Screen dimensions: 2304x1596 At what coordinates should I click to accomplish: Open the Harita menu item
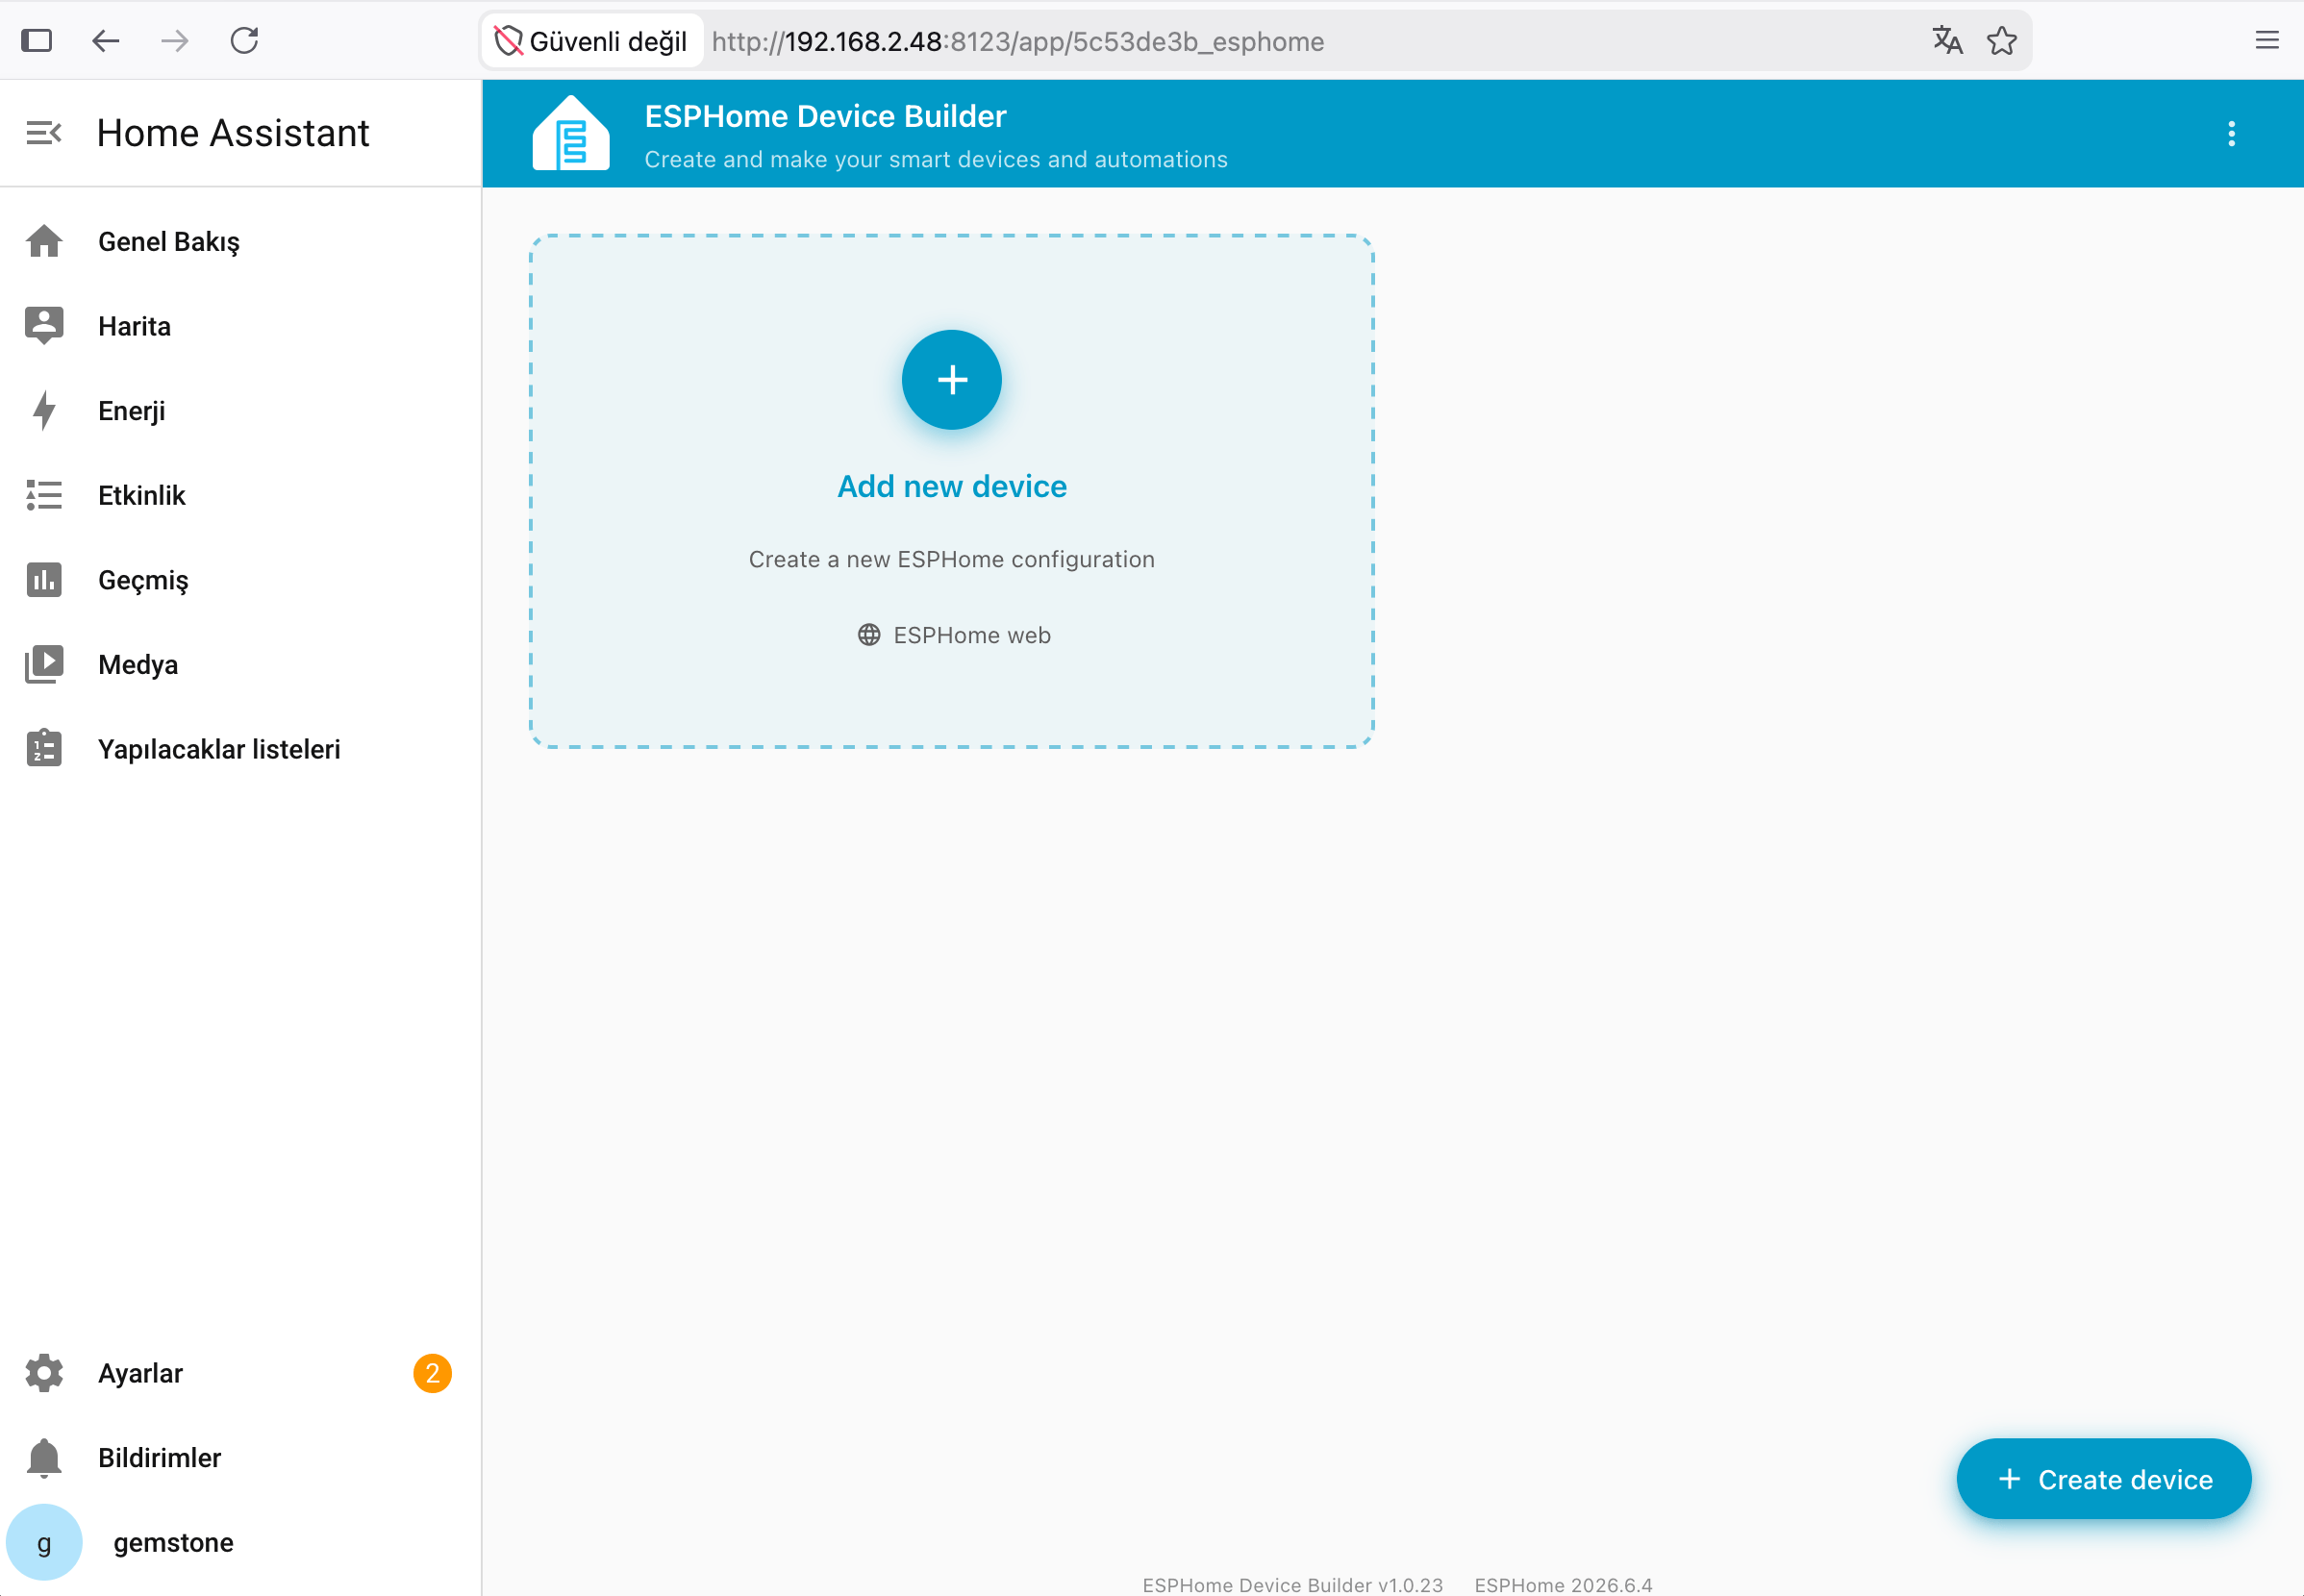pyautogui.click(x=240, y=326)
